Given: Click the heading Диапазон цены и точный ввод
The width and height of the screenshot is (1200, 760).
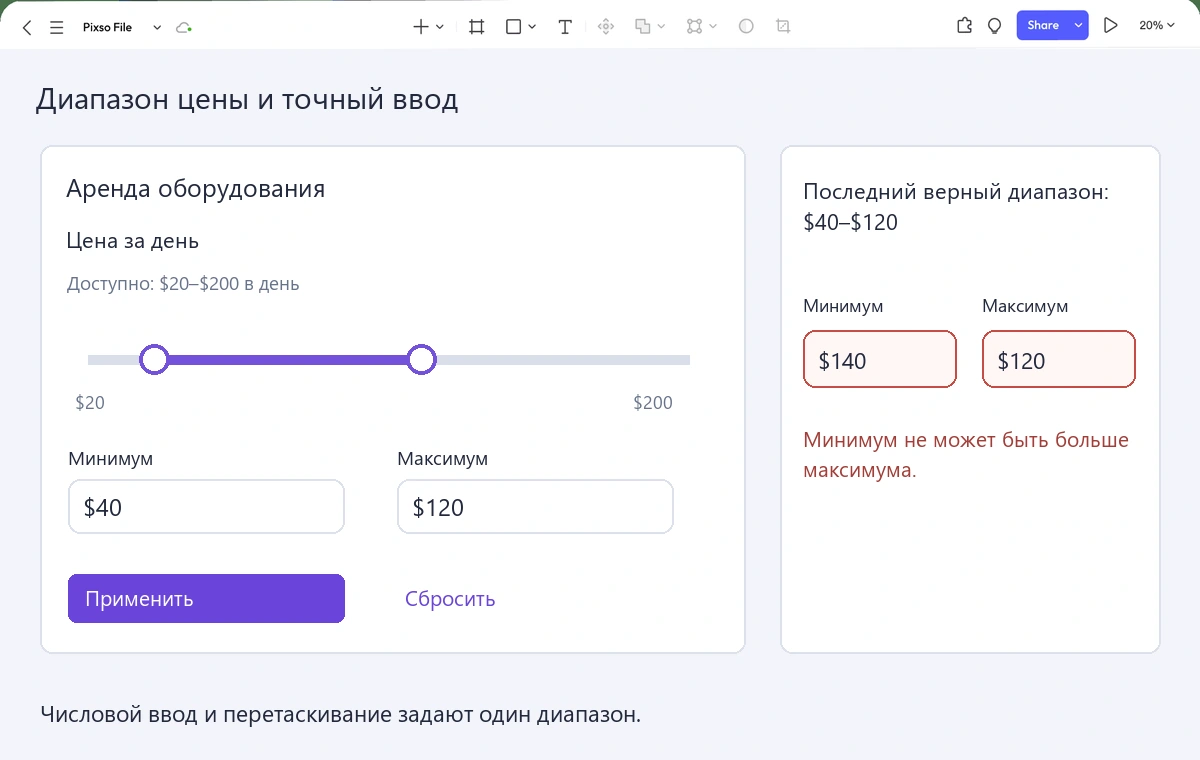Looking at the screenshot, I should click(x=247, y=100).
